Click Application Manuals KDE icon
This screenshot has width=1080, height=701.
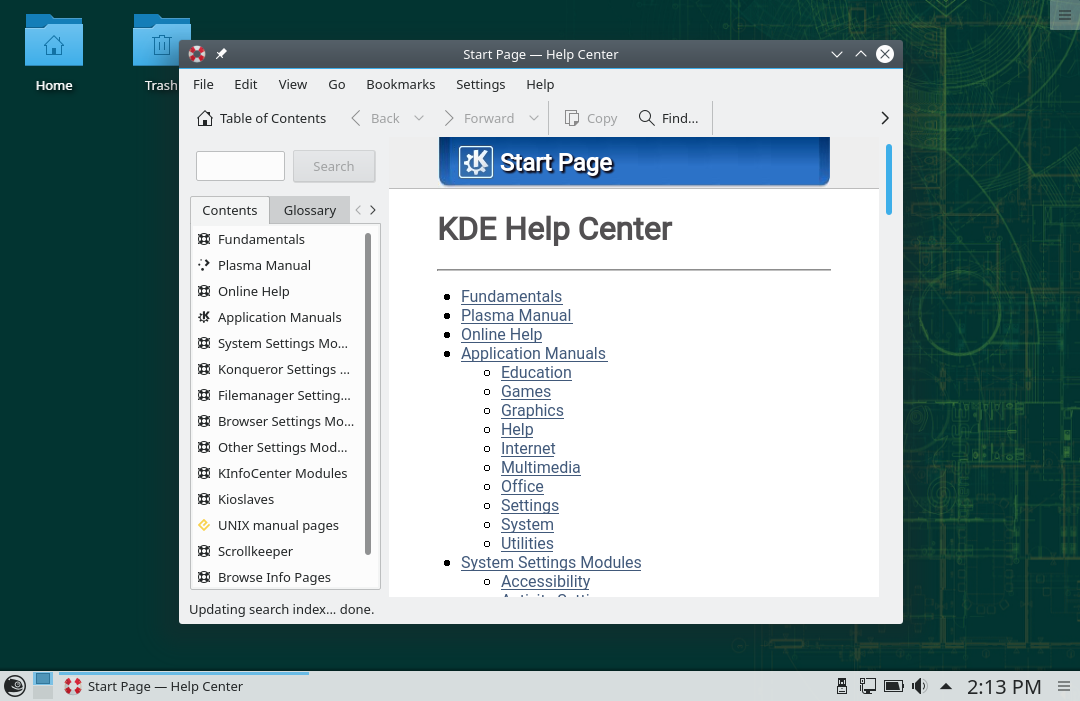click(204, 317)
